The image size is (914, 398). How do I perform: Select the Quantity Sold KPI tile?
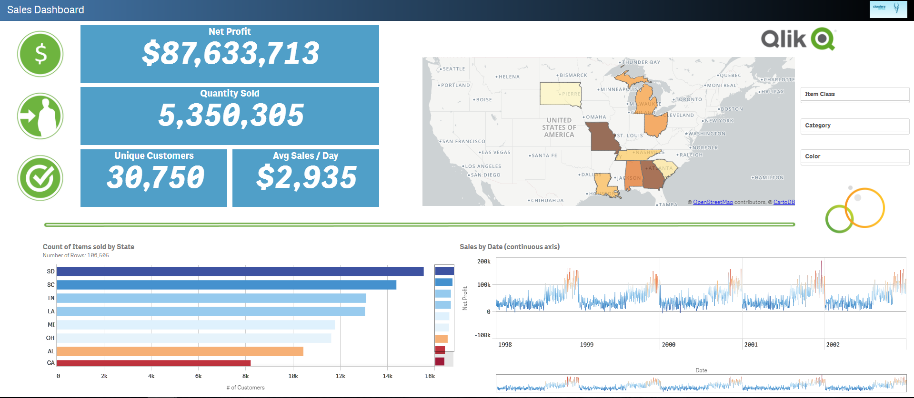(x=230, y=116)
